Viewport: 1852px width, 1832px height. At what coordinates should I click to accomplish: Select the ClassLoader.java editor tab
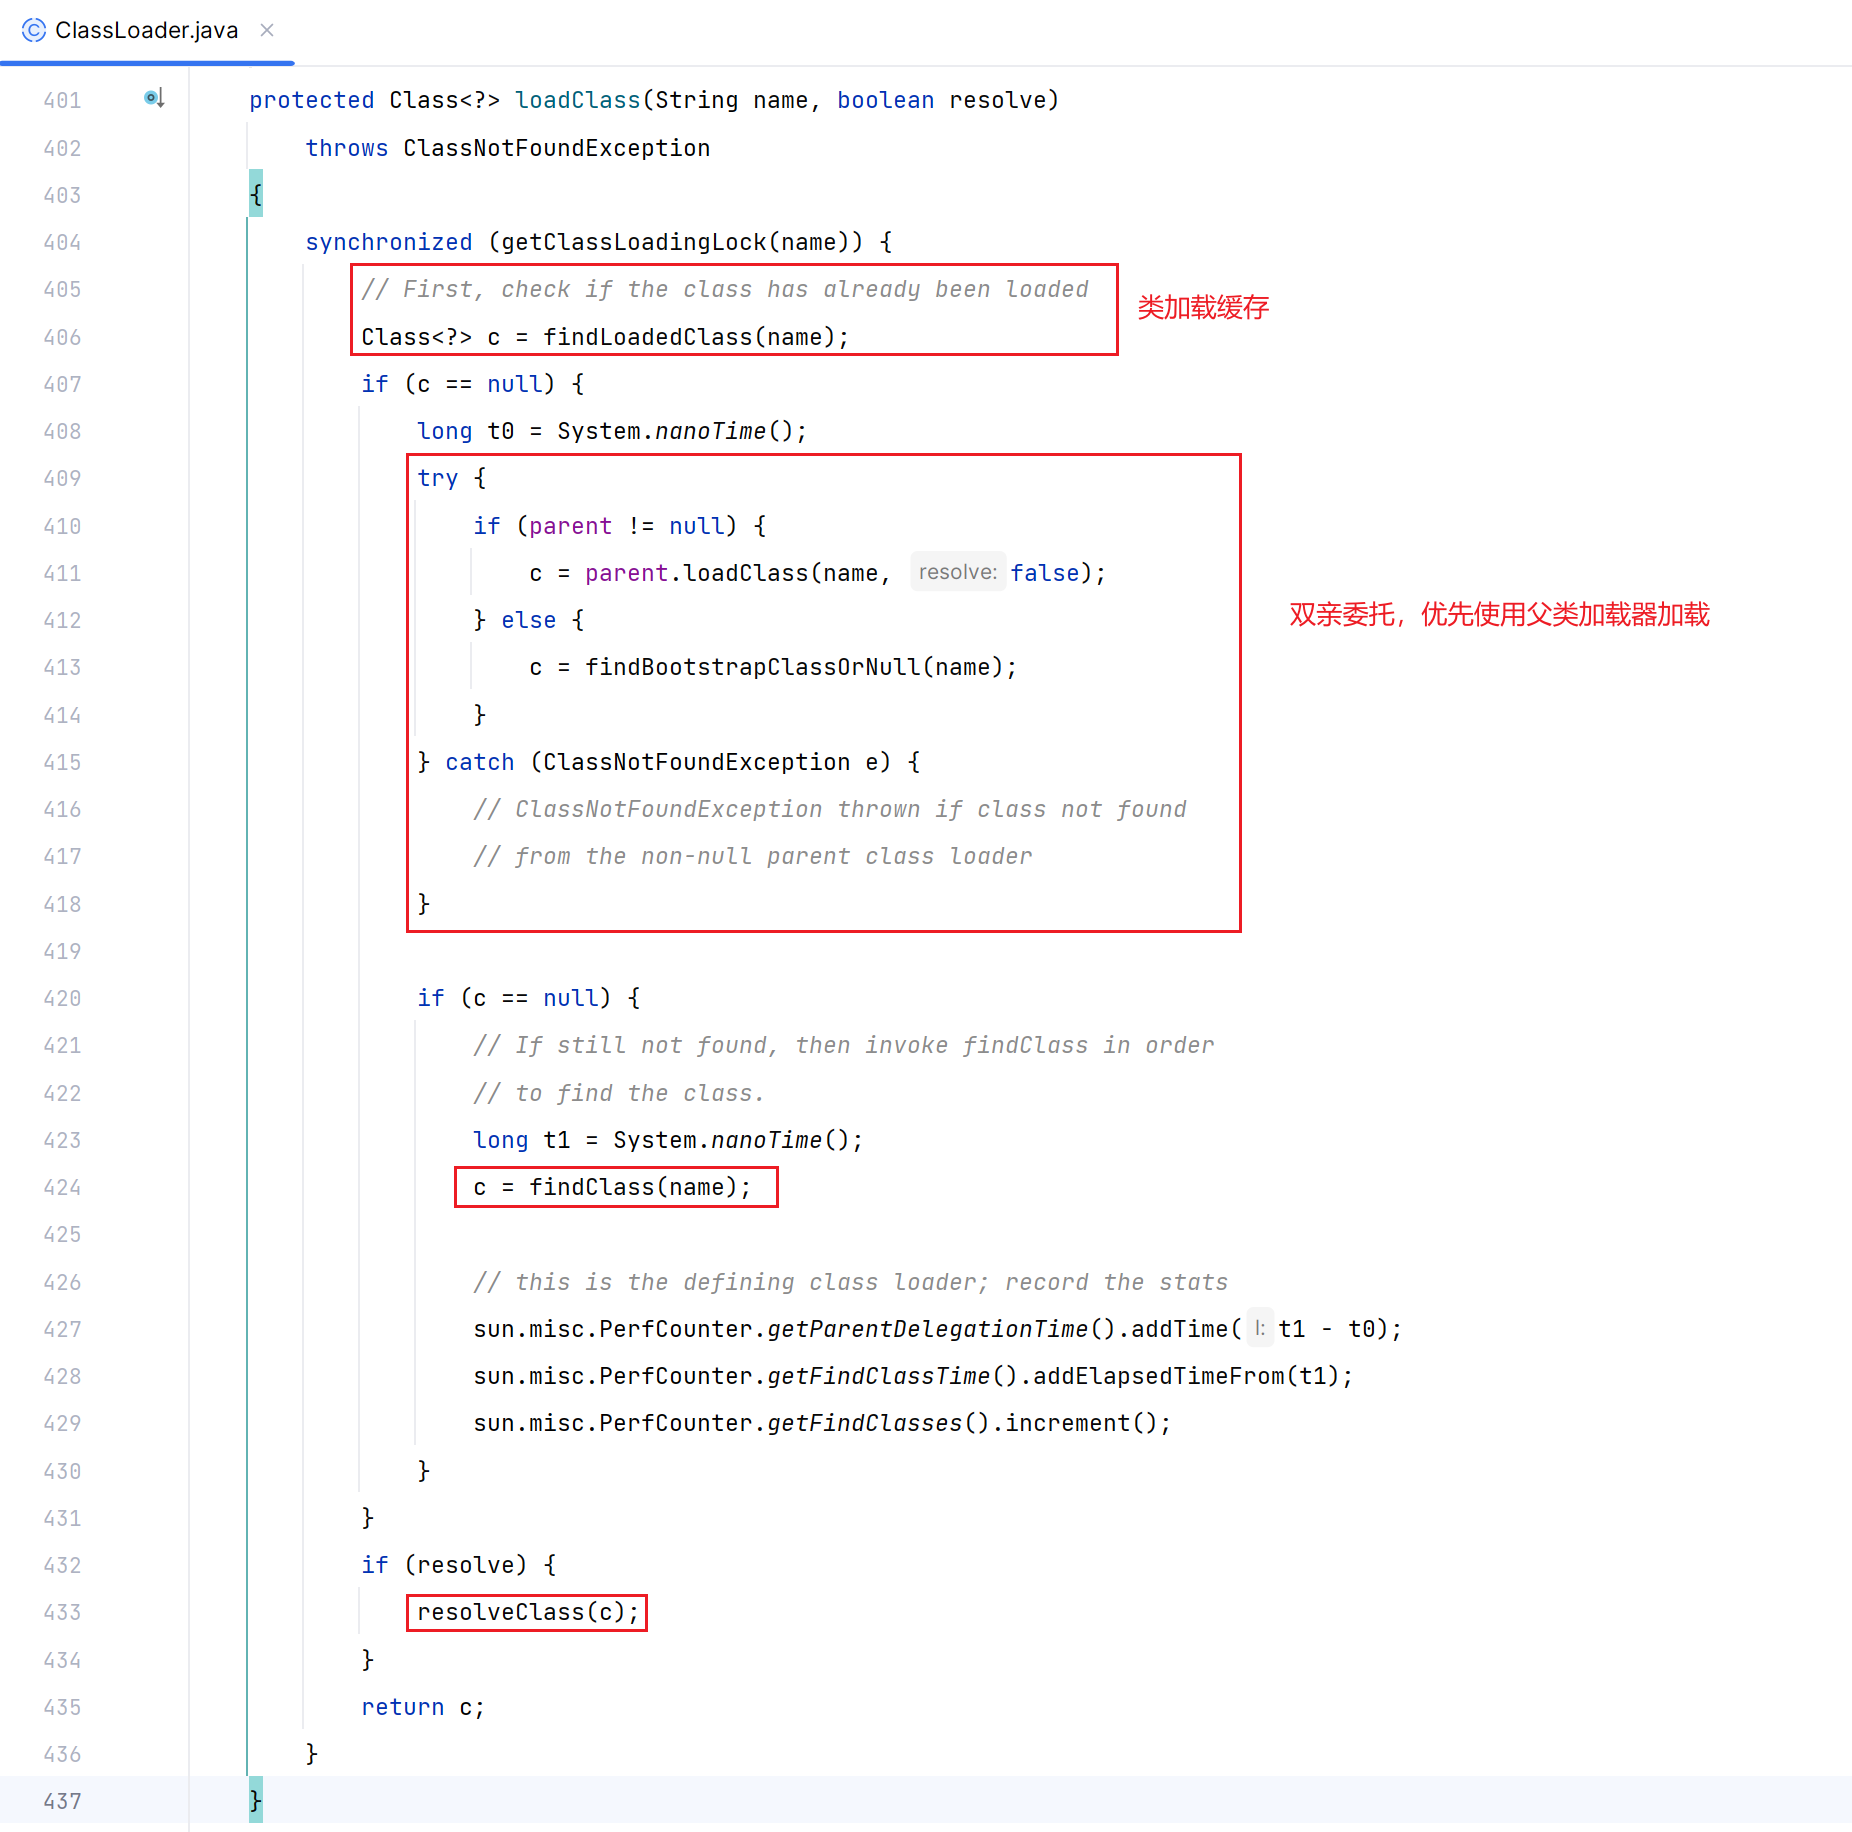(x=146, y=30)
